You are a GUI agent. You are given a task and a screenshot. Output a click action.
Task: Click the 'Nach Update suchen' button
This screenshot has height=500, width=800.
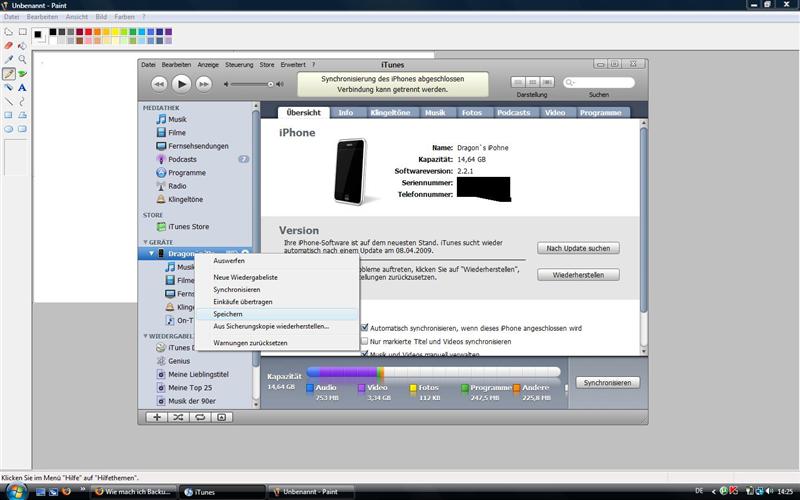click(x=578, y=248)
